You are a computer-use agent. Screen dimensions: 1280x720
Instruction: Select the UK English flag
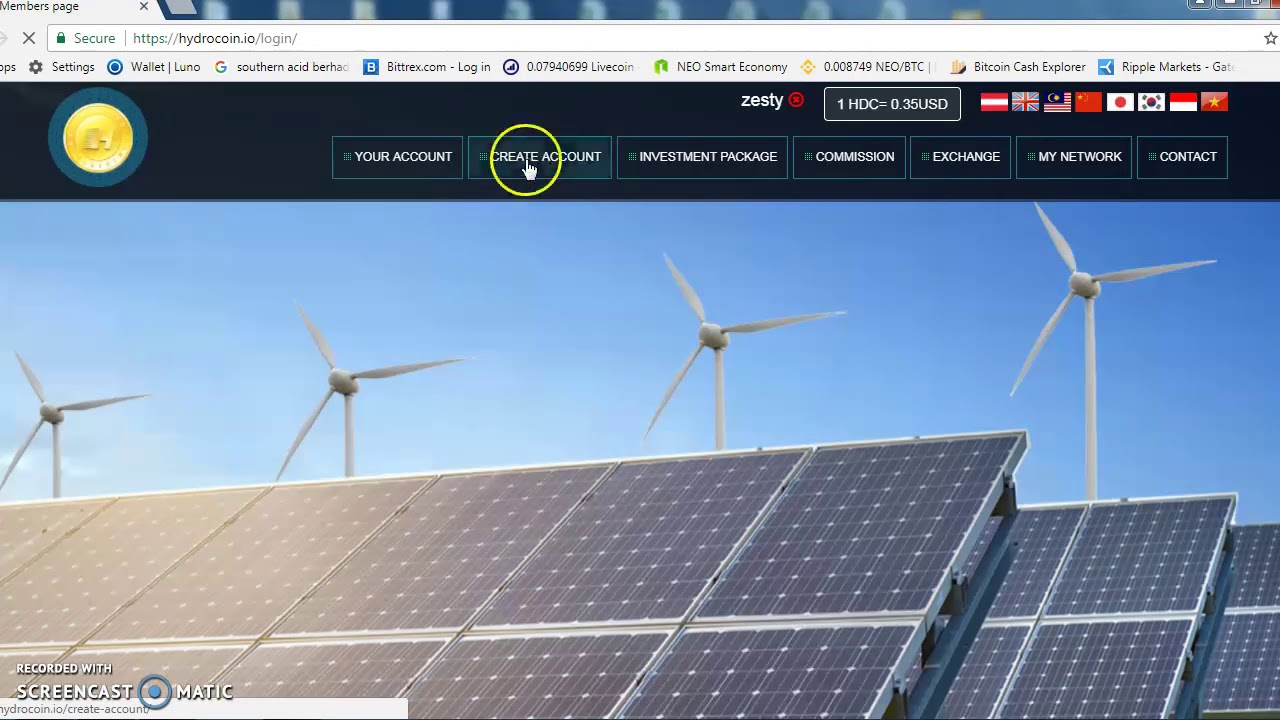pyautogui.click(x=1025, y=102)
